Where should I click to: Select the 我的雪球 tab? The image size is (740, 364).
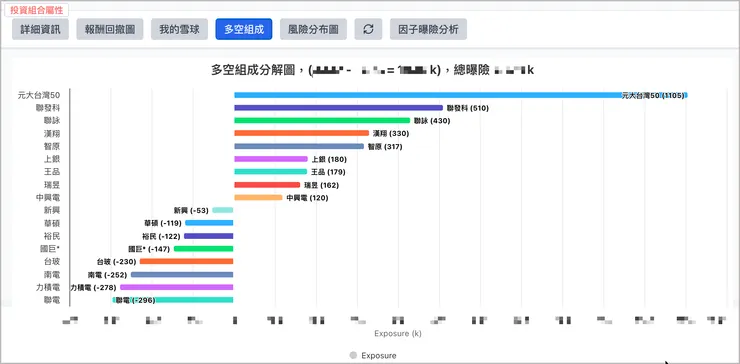pyautogui.click(x=179, y=29)
